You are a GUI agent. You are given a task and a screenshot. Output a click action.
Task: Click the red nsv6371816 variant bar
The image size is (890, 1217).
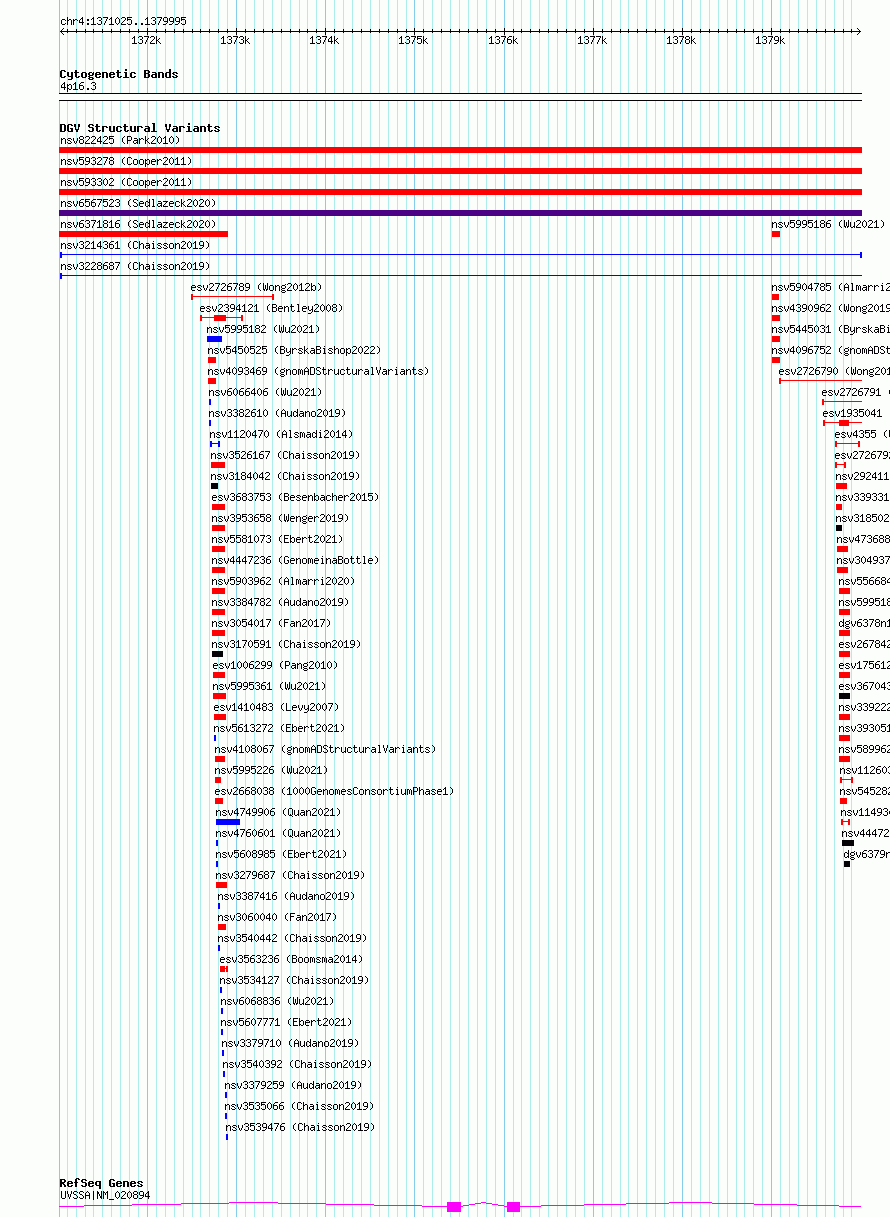pyautogui.click(x=144, y=234)
